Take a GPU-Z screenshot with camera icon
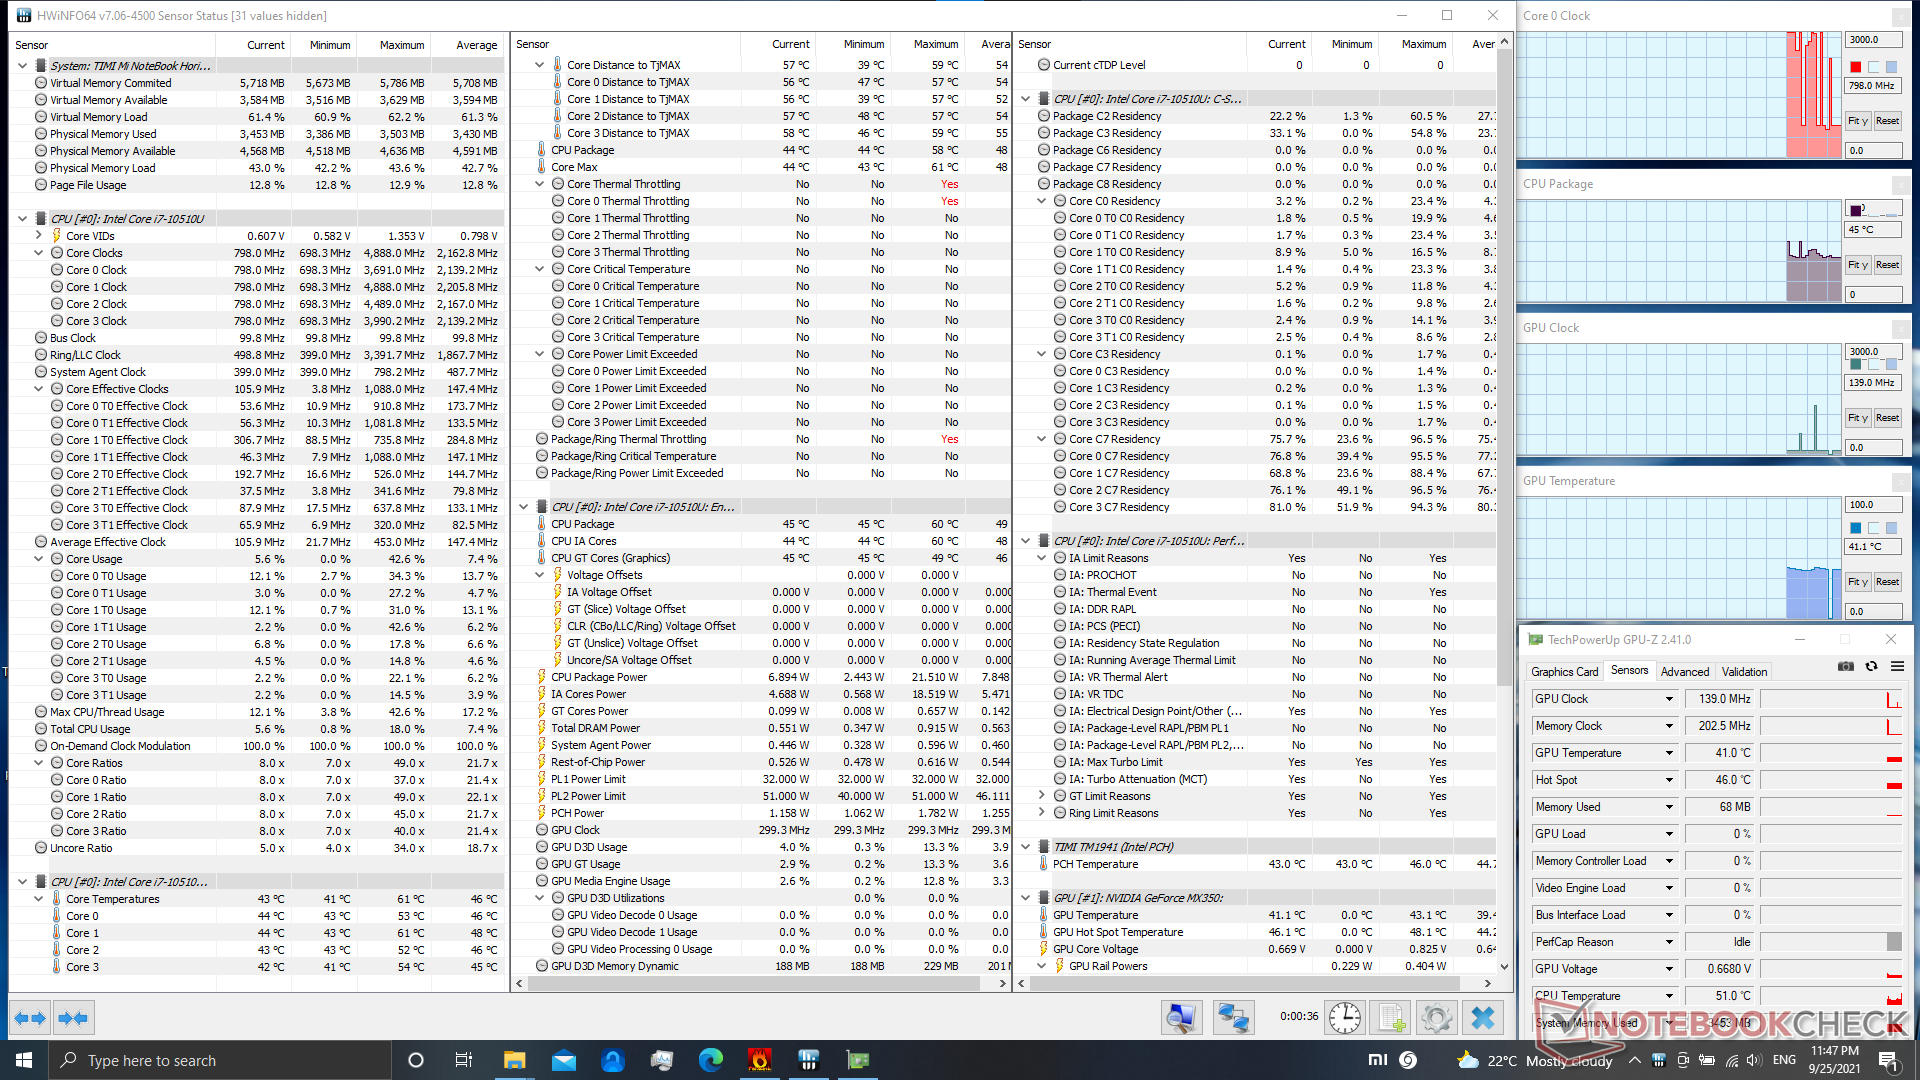 [x=1846, y=667]
